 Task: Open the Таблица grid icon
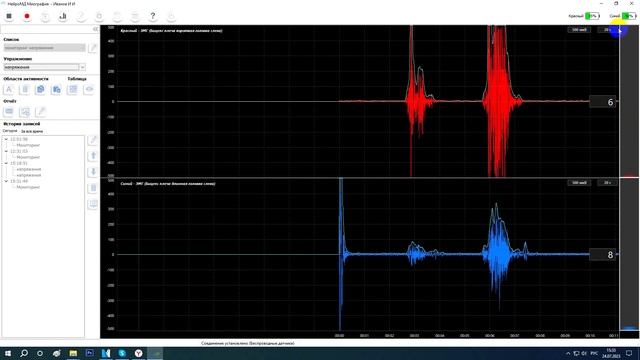[x=73, y=89]
